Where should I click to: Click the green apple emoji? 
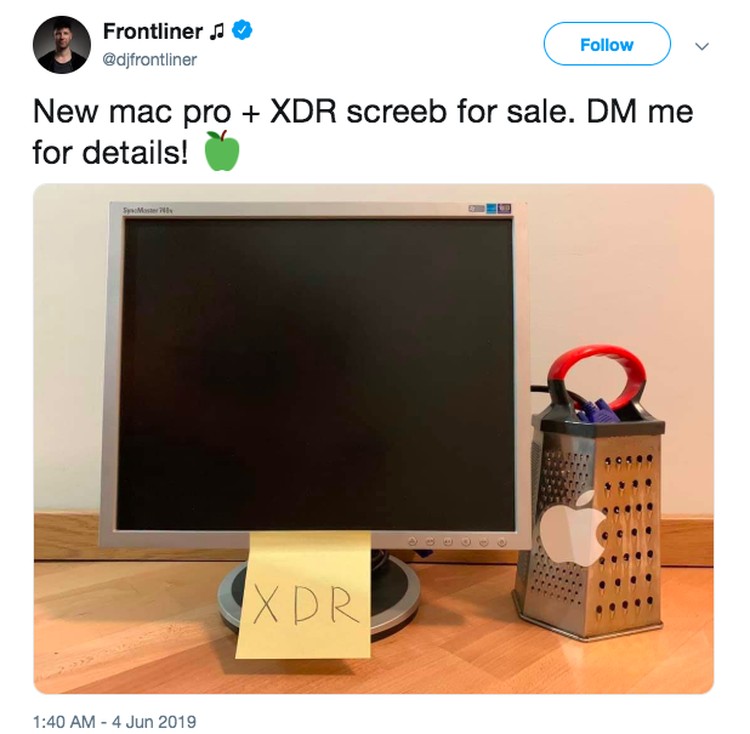pos(221,151)
